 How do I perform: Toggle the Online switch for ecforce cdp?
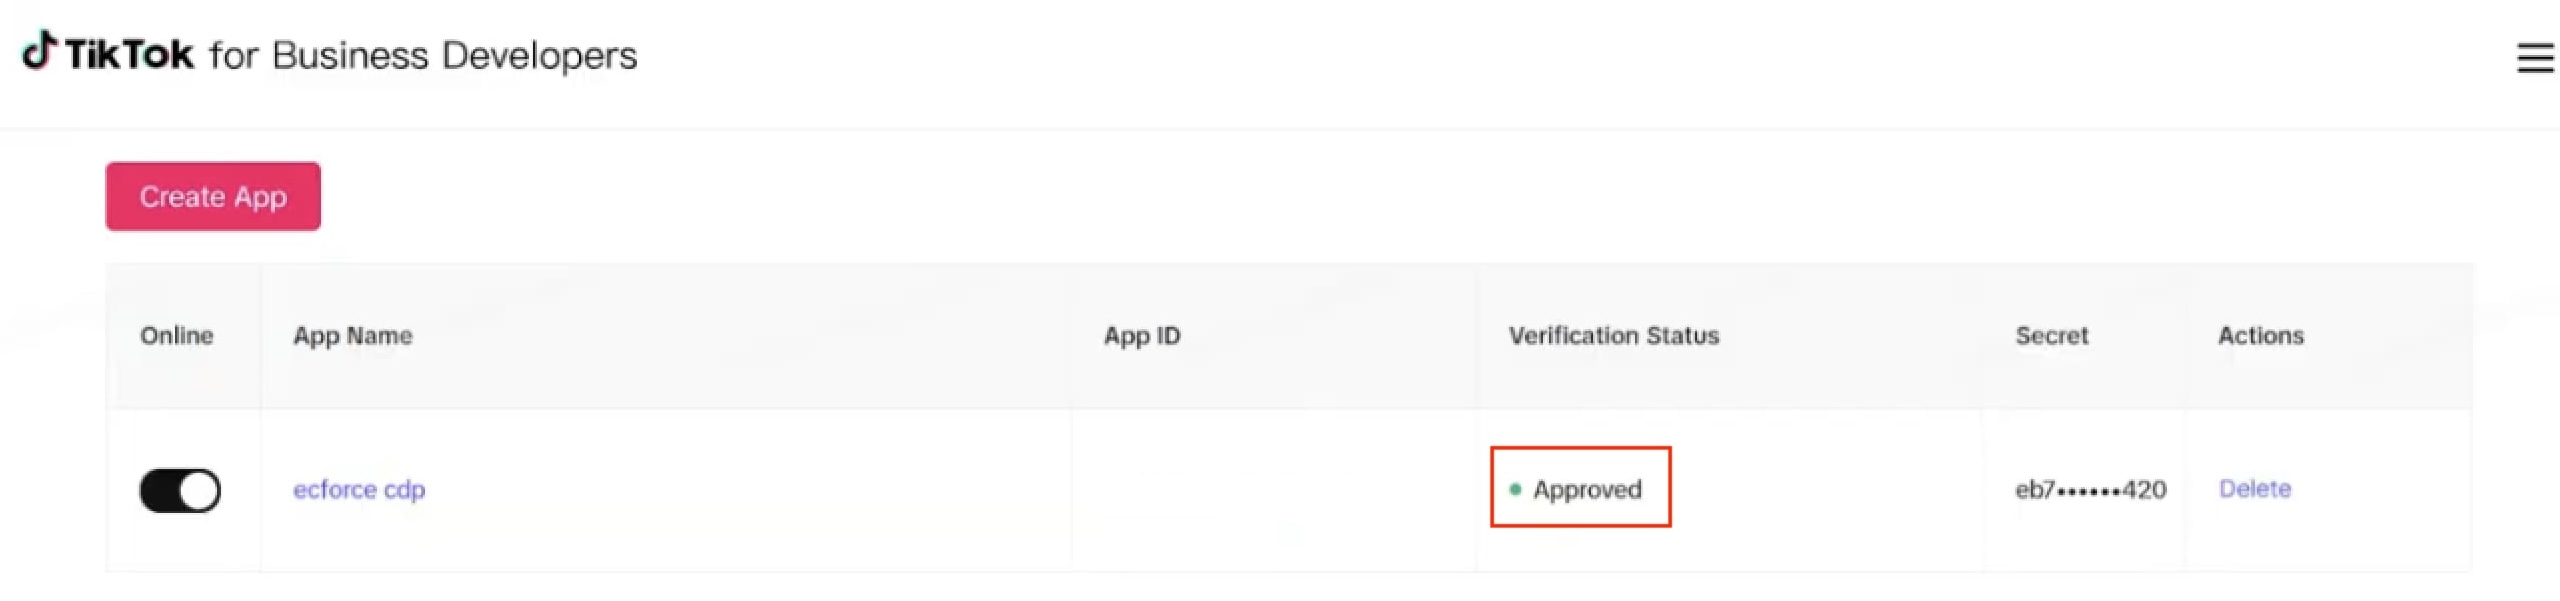point(180,490)
